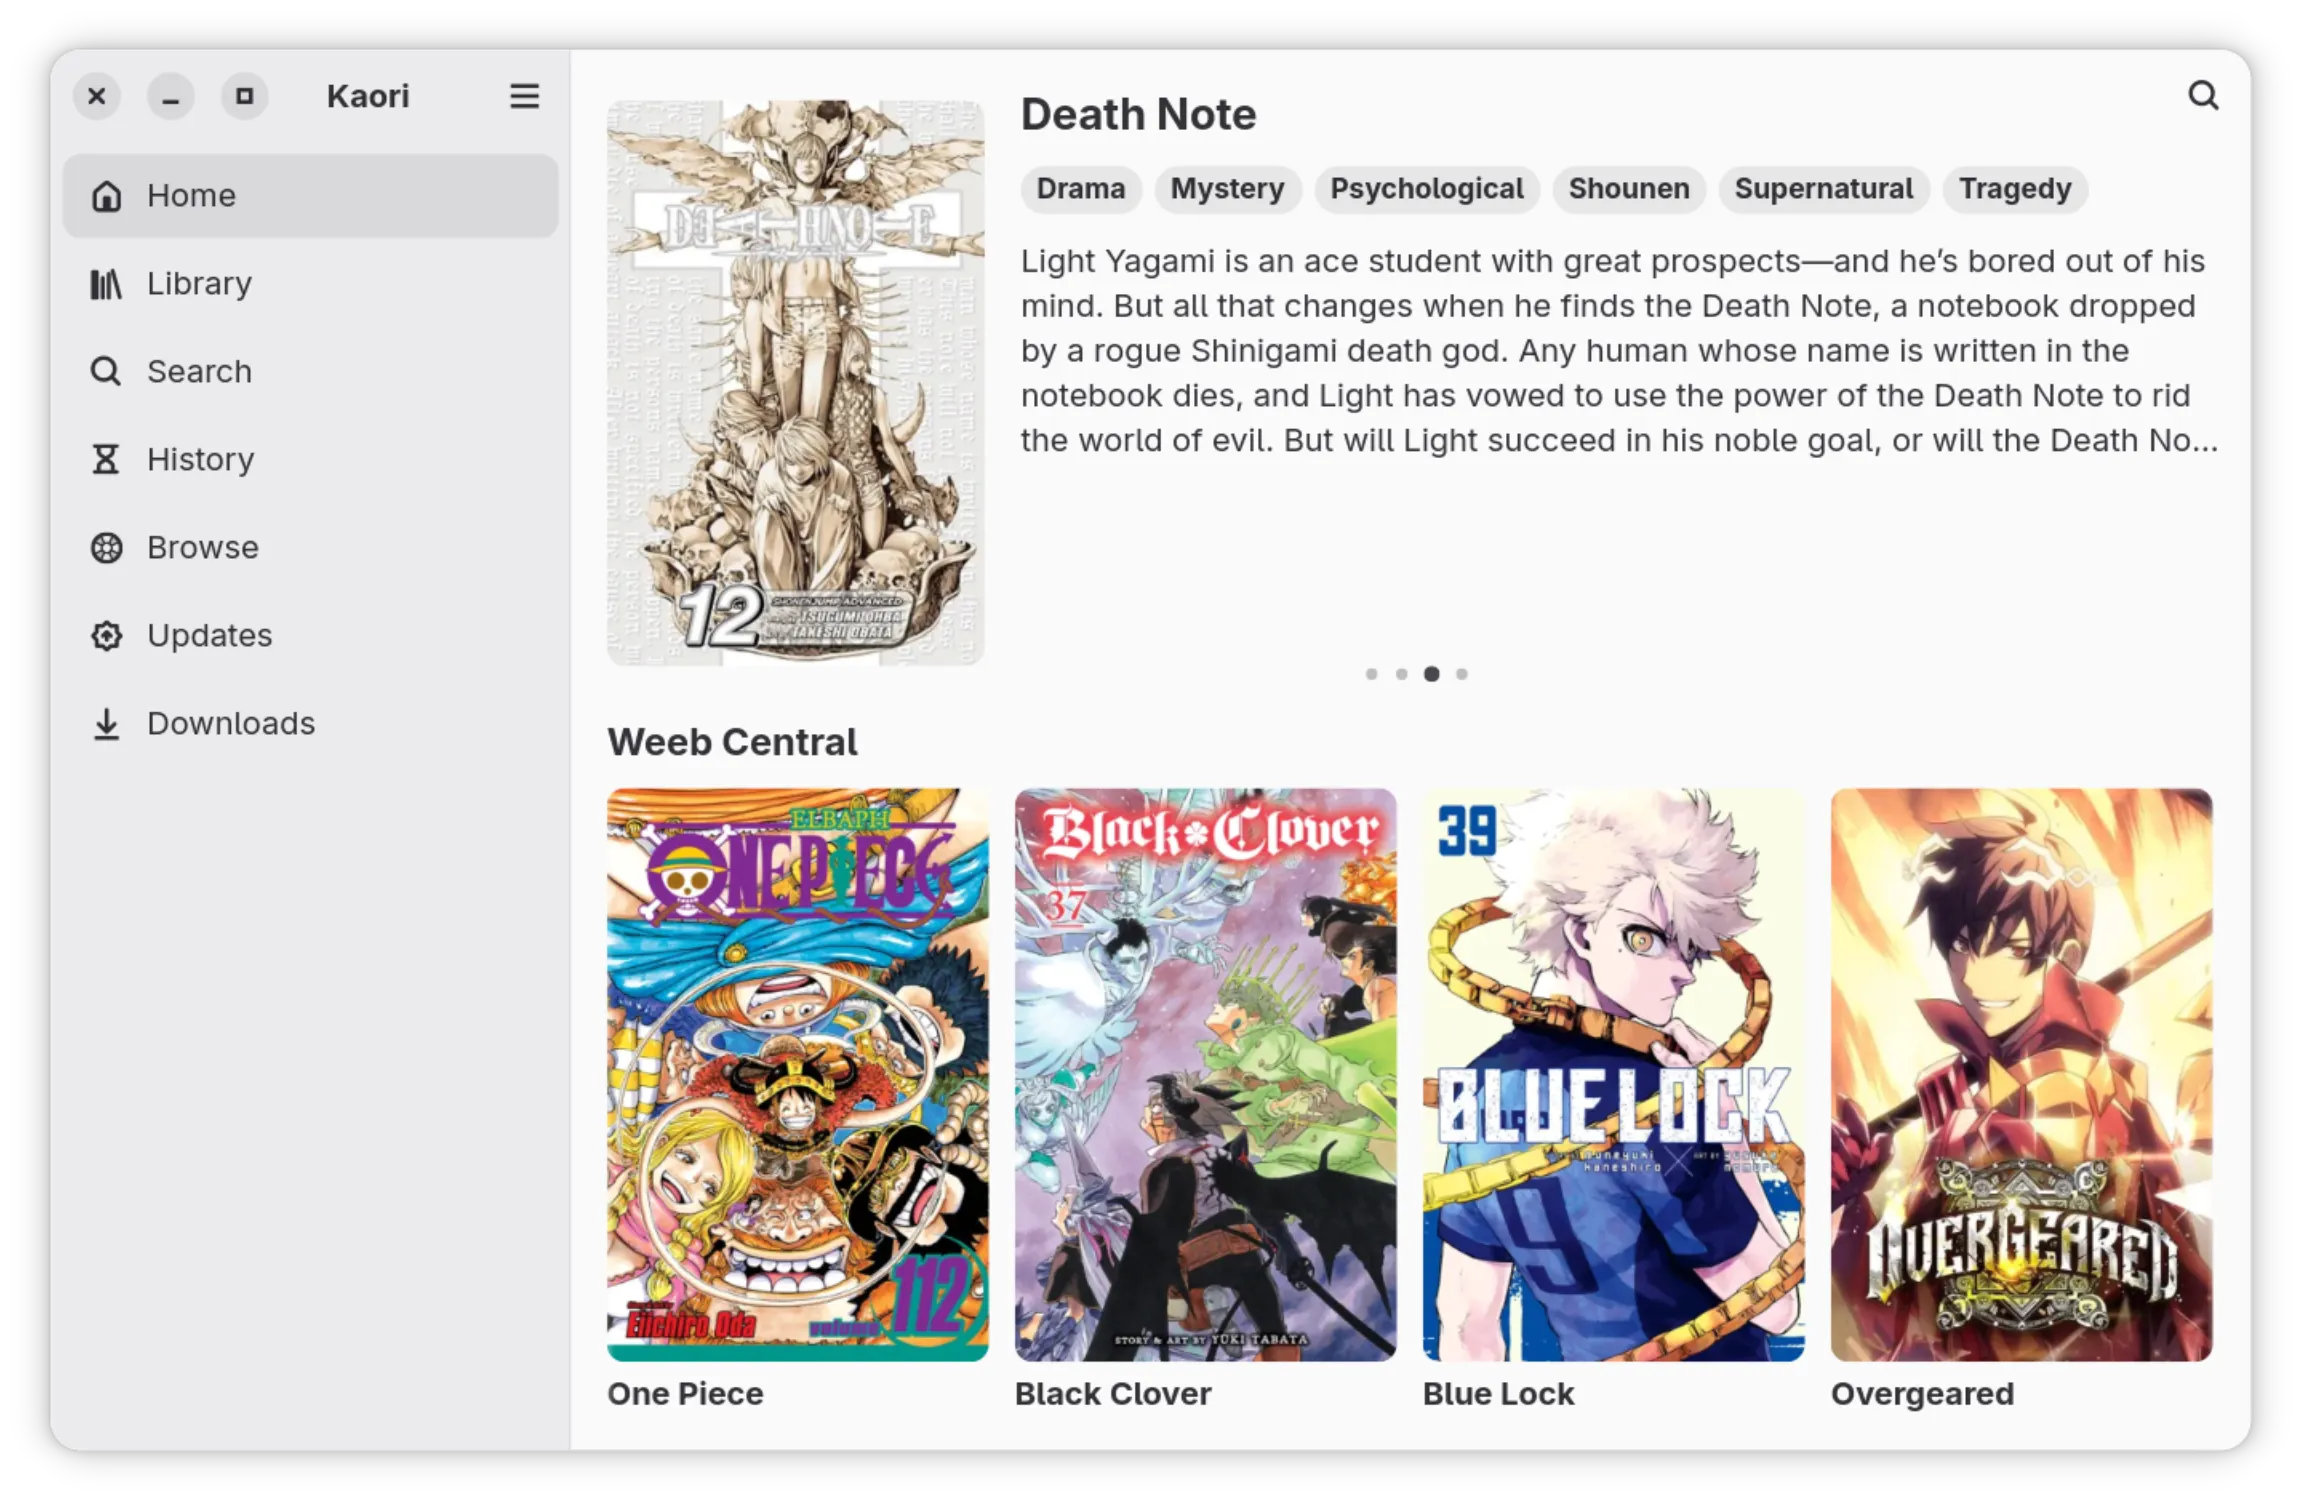Screen dimensions: 2300x1500
Task: Go to the History label
Action: (x=200, y=460)
